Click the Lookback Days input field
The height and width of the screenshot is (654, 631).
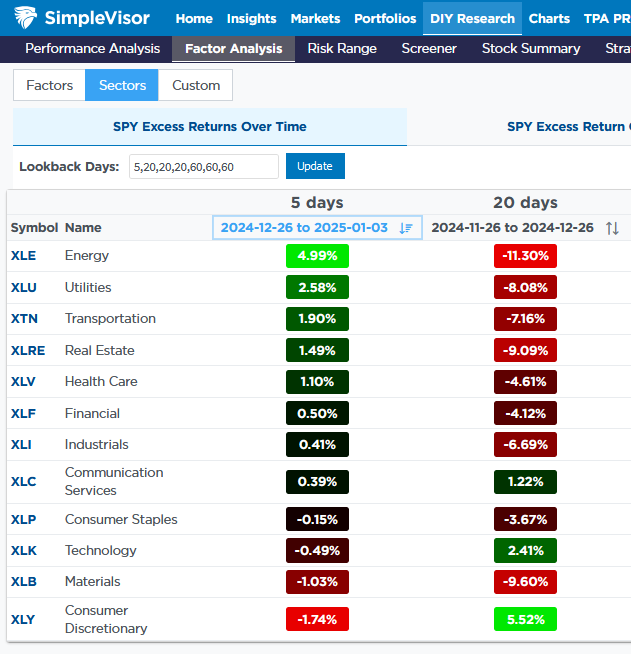[204, 166]
